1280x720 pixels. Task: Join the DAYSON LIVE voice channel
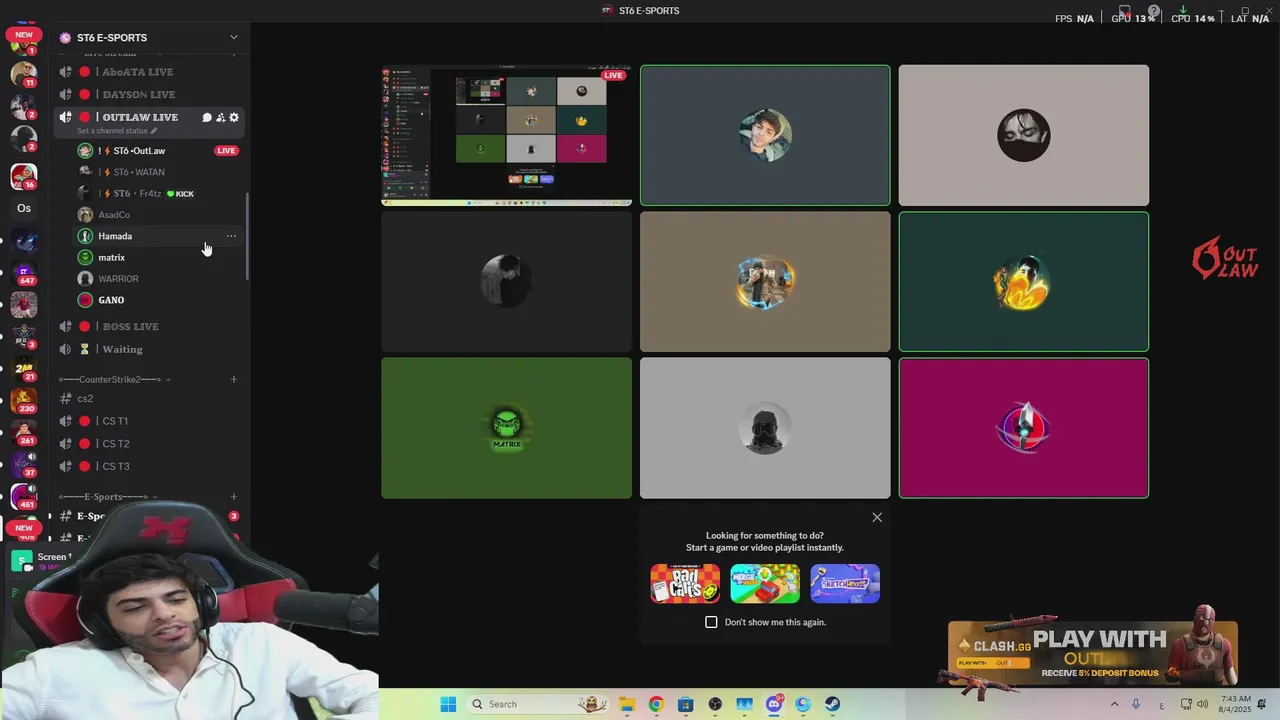150,94
